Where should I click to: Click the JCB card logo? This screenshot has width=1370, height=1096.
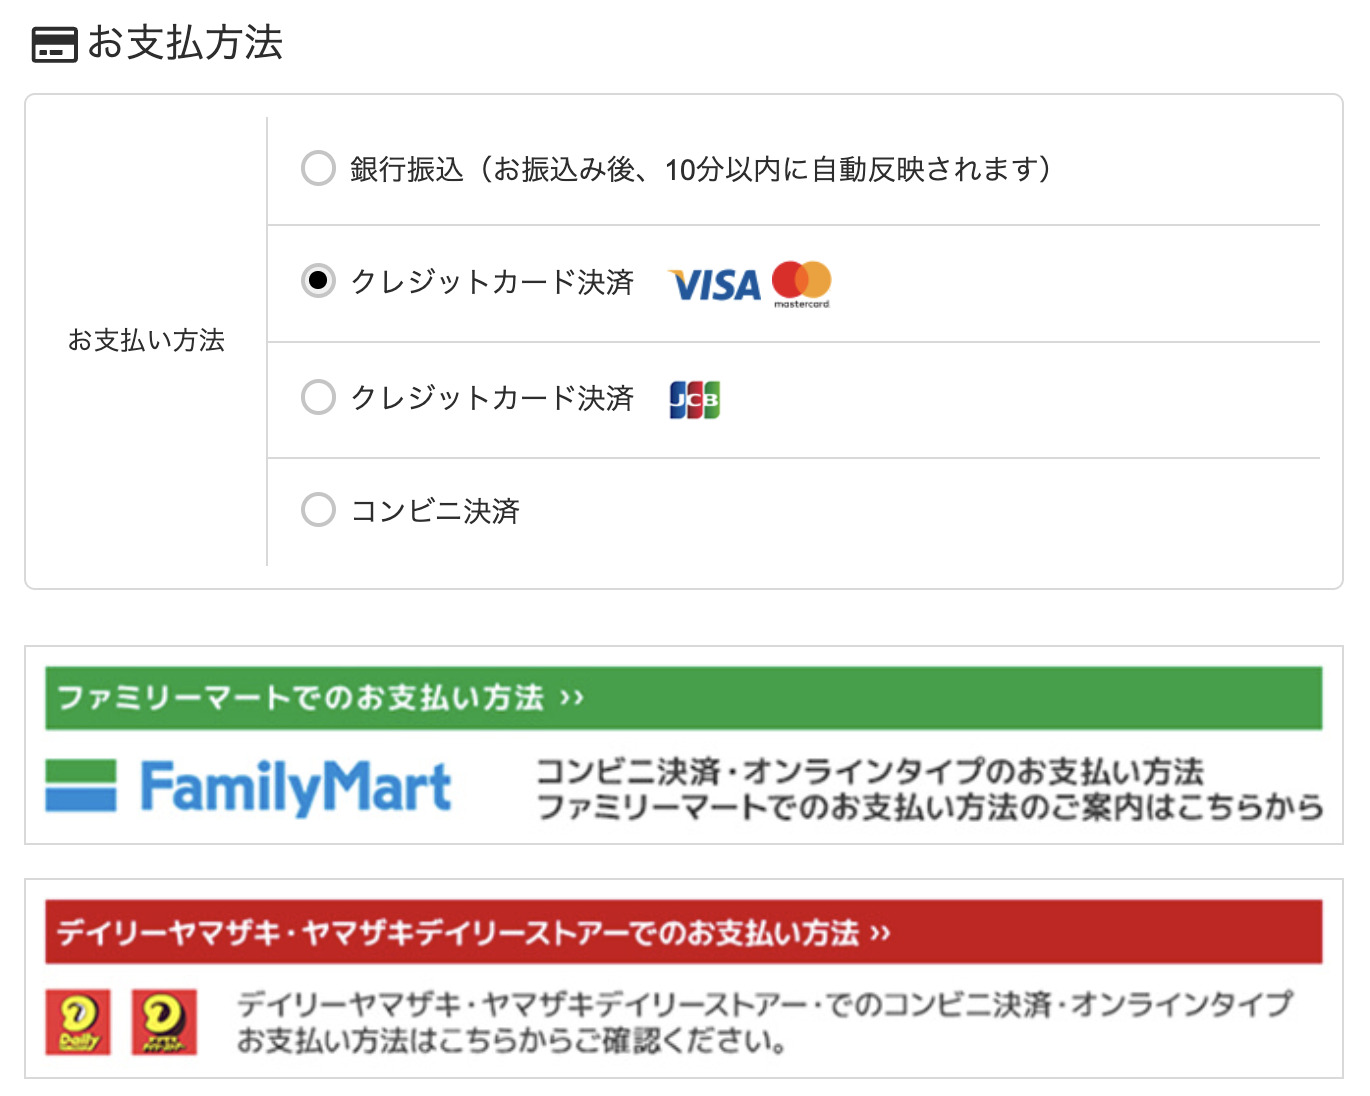[695, 399]
